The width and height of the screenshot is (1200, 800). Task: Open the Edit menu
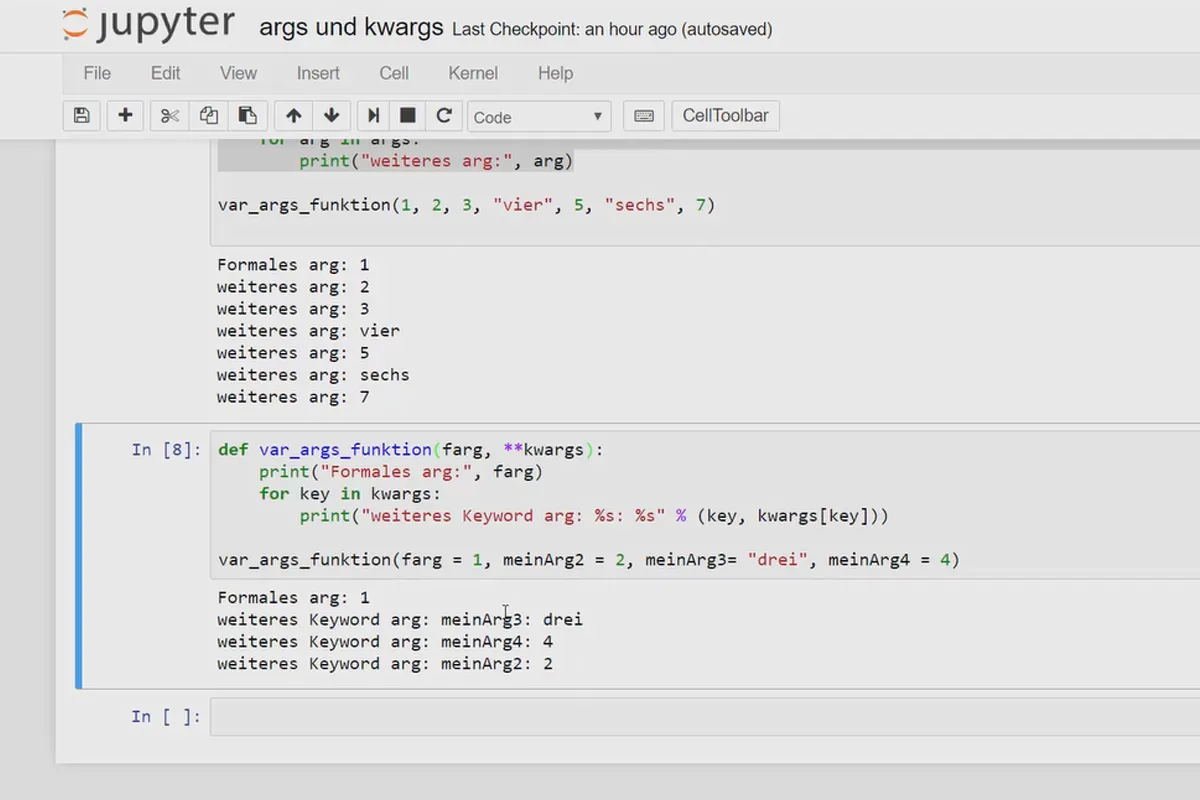(165, 73)
